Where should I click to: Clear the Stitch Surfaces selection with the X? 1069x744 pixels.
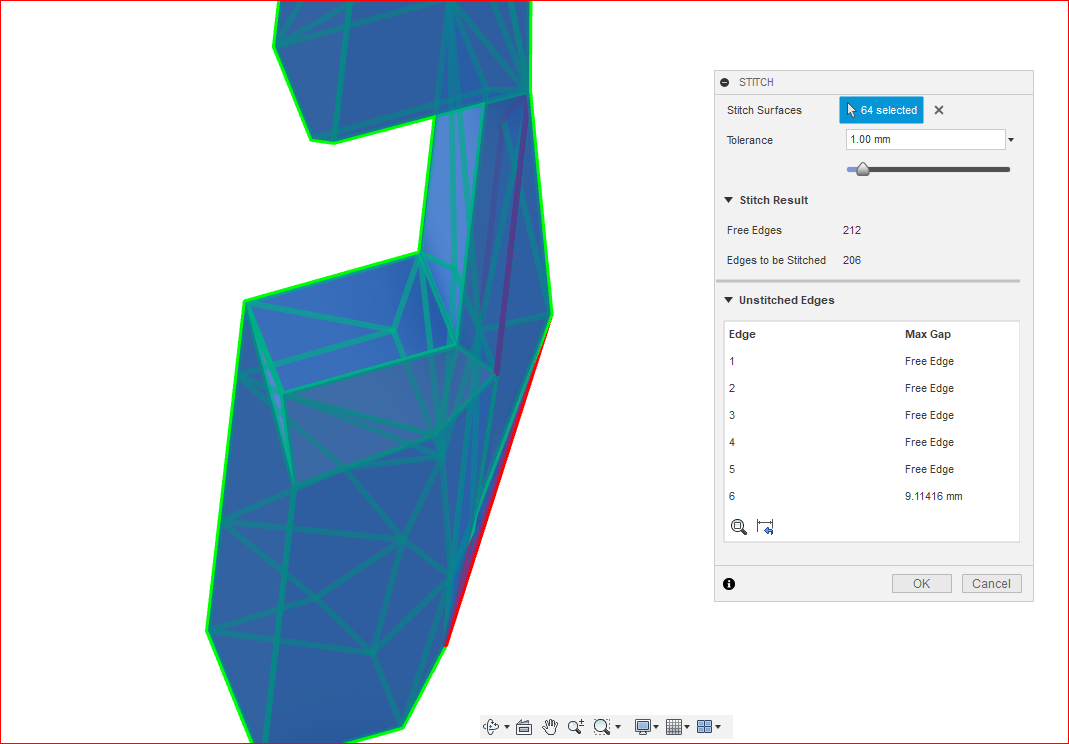[938, 110]
